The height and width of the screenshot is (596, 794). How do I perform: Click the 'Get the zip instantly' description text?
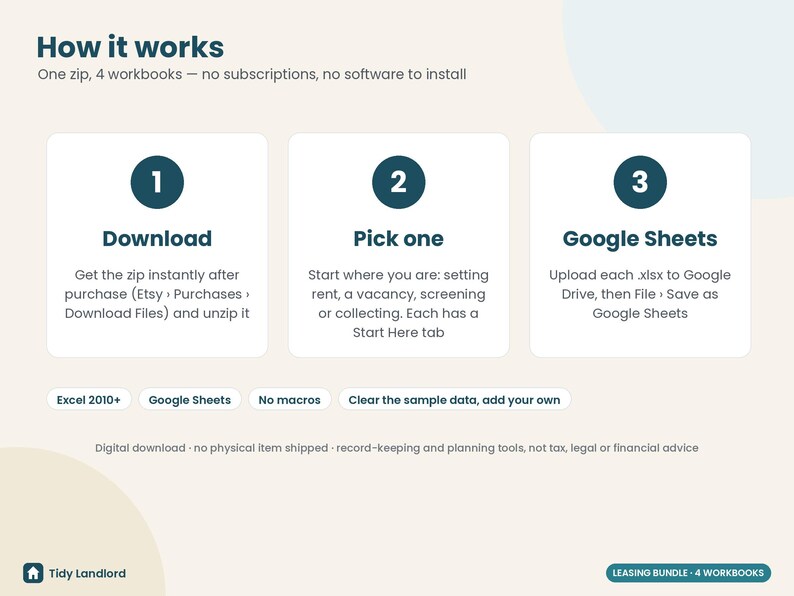157,294
